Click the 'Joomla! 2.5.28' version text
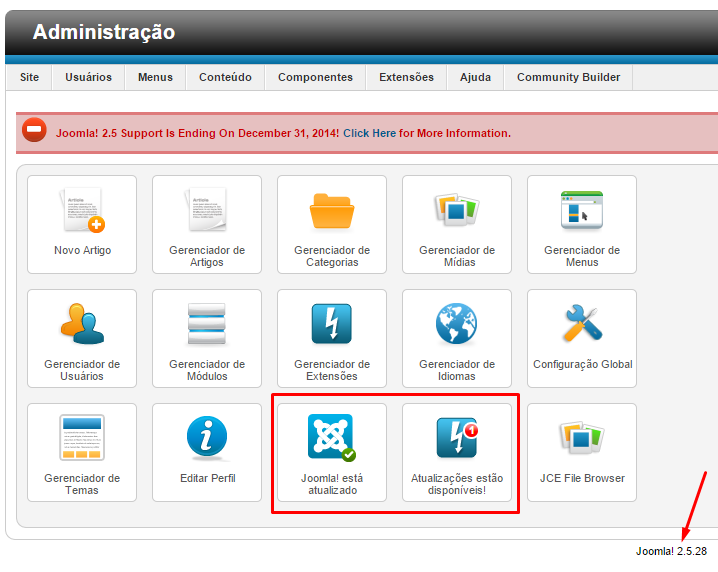Image resolution: width=718 pixels, height=572 pixels. point(671,551)
